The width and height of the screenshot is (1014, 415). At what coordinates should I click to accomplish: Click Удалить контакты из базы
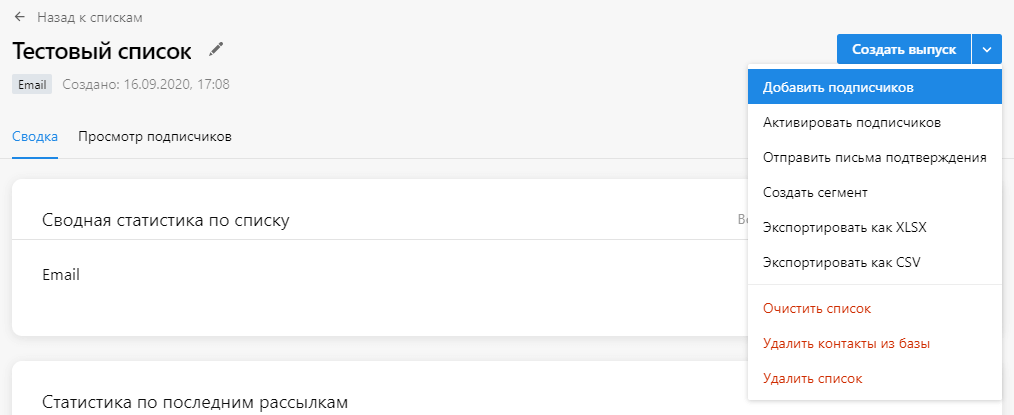pyautogui.click(x=846, y=343)
